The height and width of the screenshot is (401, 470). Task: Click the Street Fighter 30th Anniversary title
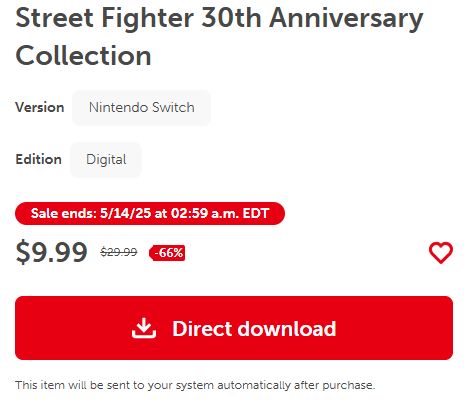point(219,18)
